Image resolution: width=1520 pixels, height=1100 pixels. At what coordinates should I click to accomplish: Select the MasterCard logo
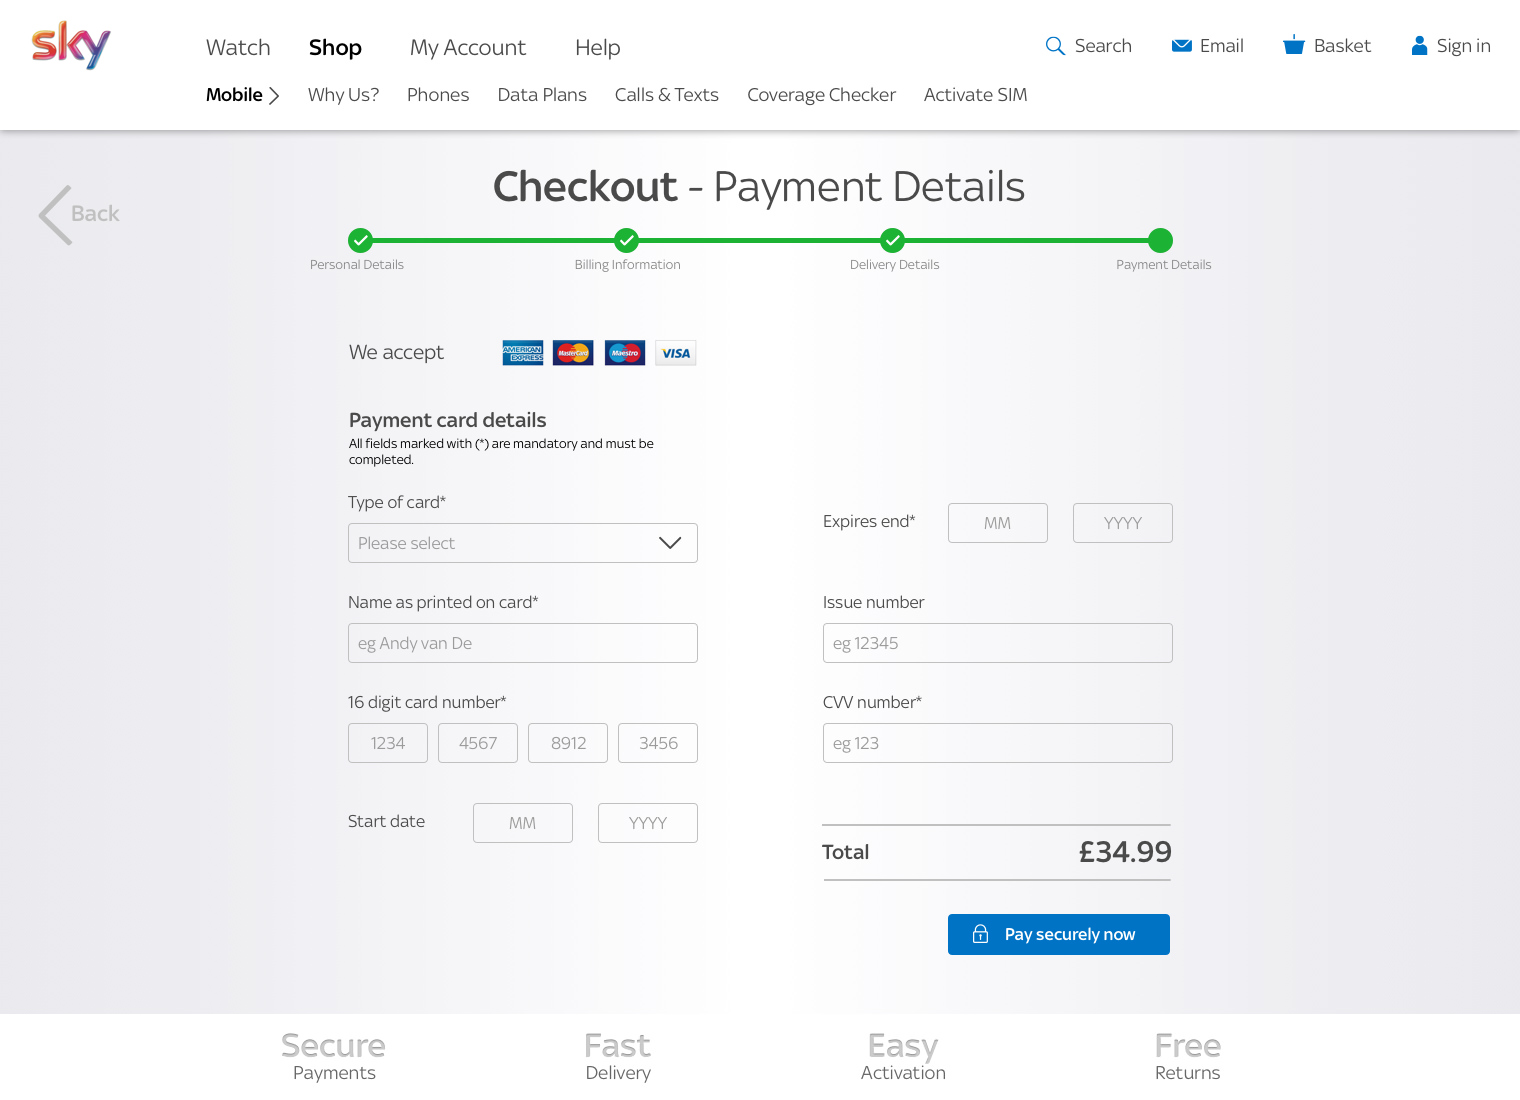pos(573,353)
